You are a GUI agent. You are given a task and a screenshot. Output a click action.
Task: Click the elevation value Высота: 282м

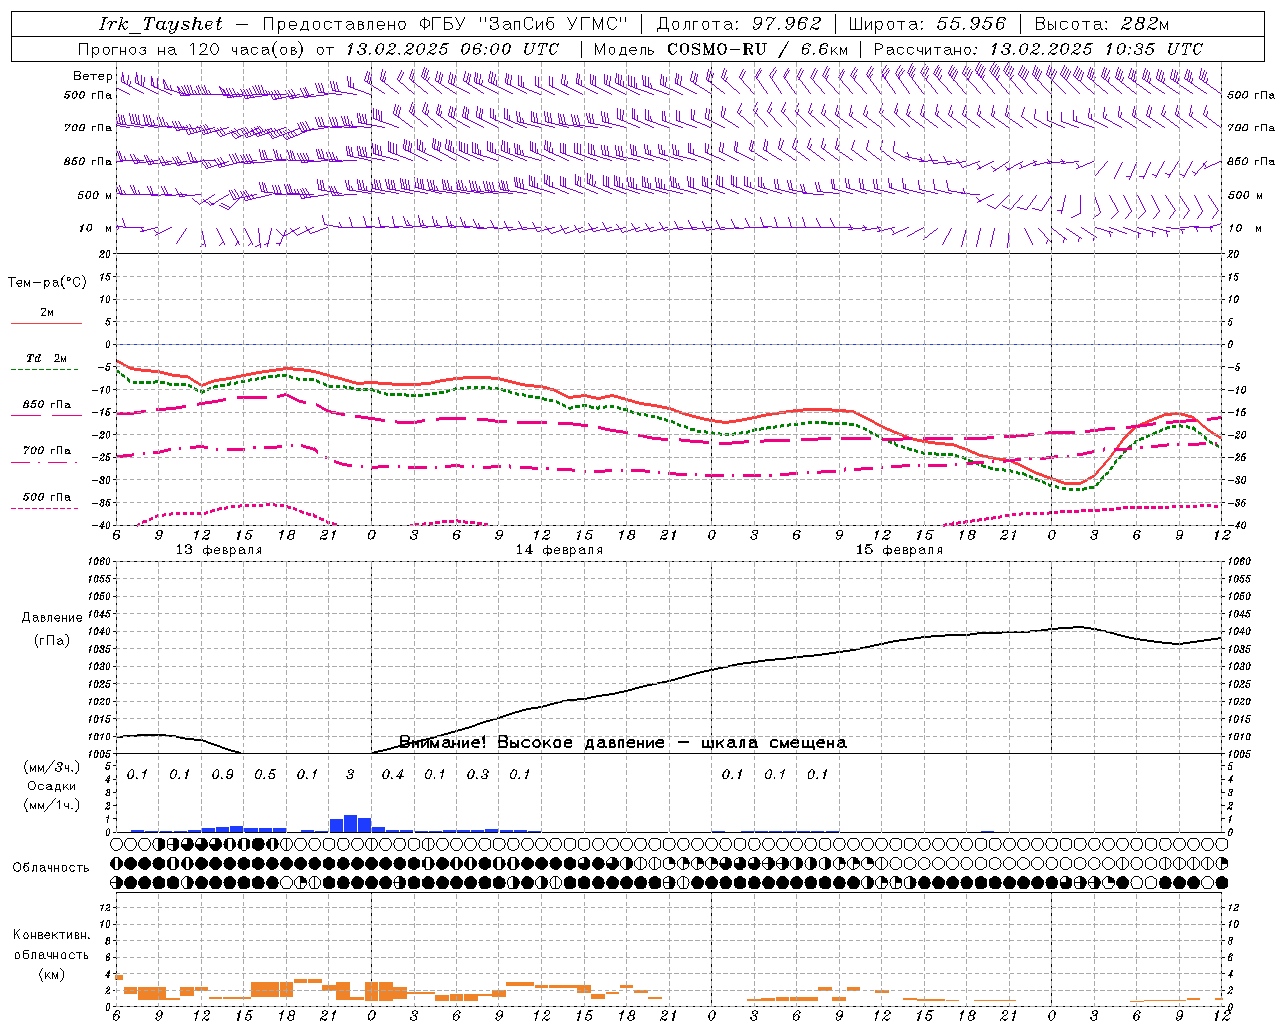1101,24
